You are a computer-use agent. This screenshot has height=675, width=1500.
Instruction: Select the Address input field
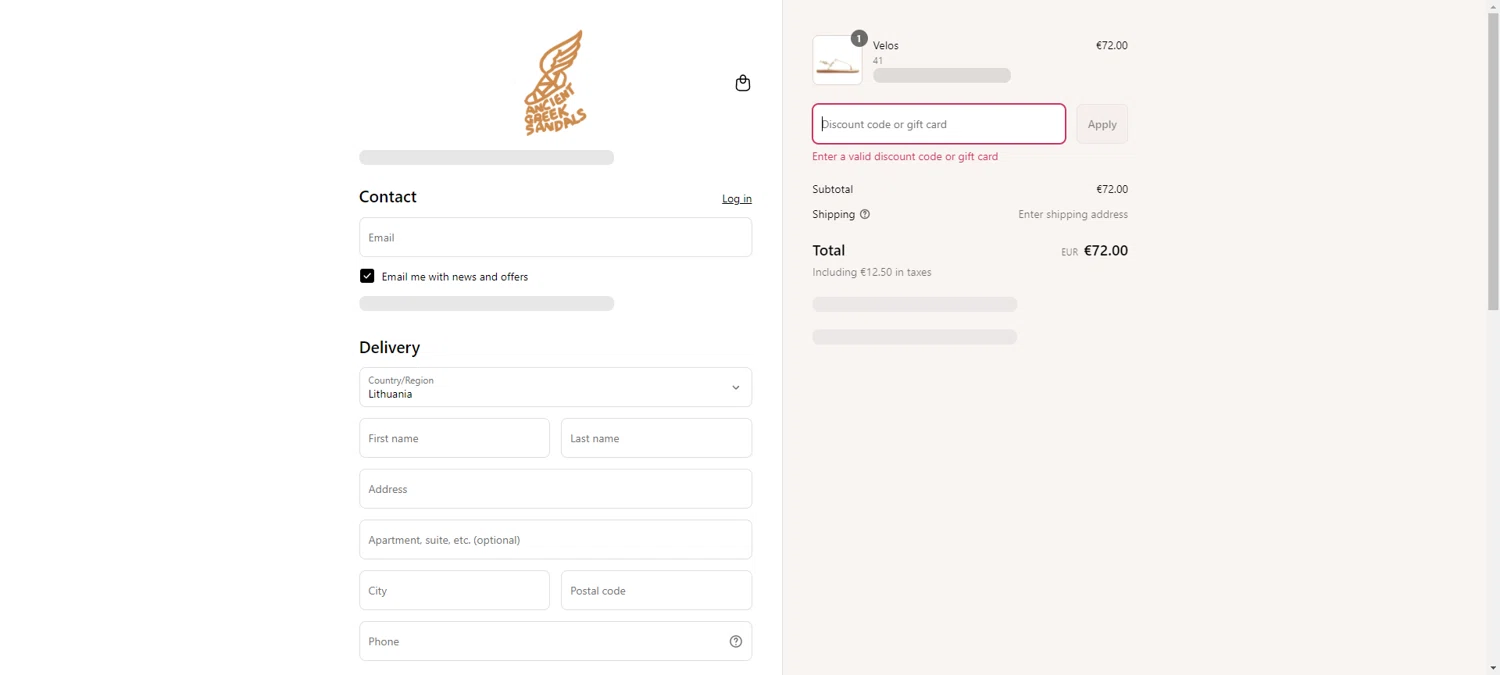(555, 490)
